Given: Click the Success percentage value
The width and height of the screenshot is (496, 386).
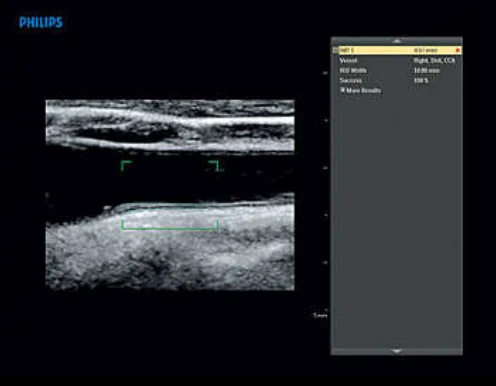Looking at the screenshot, I should [421, 80].
